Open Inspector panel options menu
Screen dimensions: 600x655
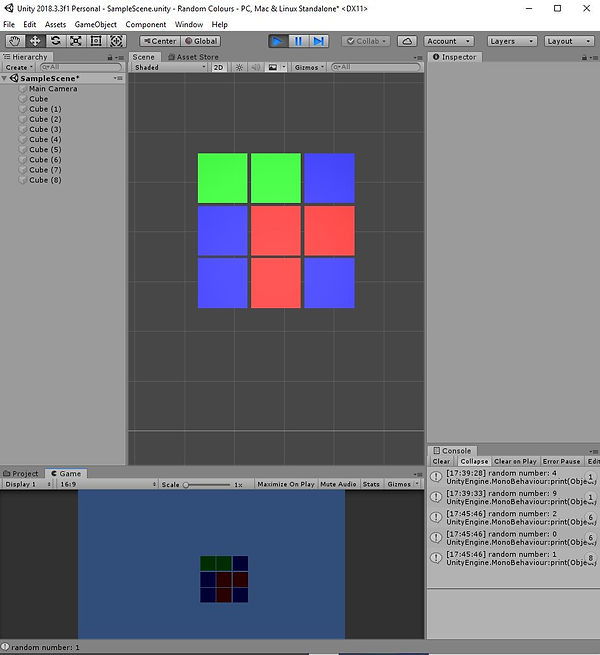click(x=594, y=58)
